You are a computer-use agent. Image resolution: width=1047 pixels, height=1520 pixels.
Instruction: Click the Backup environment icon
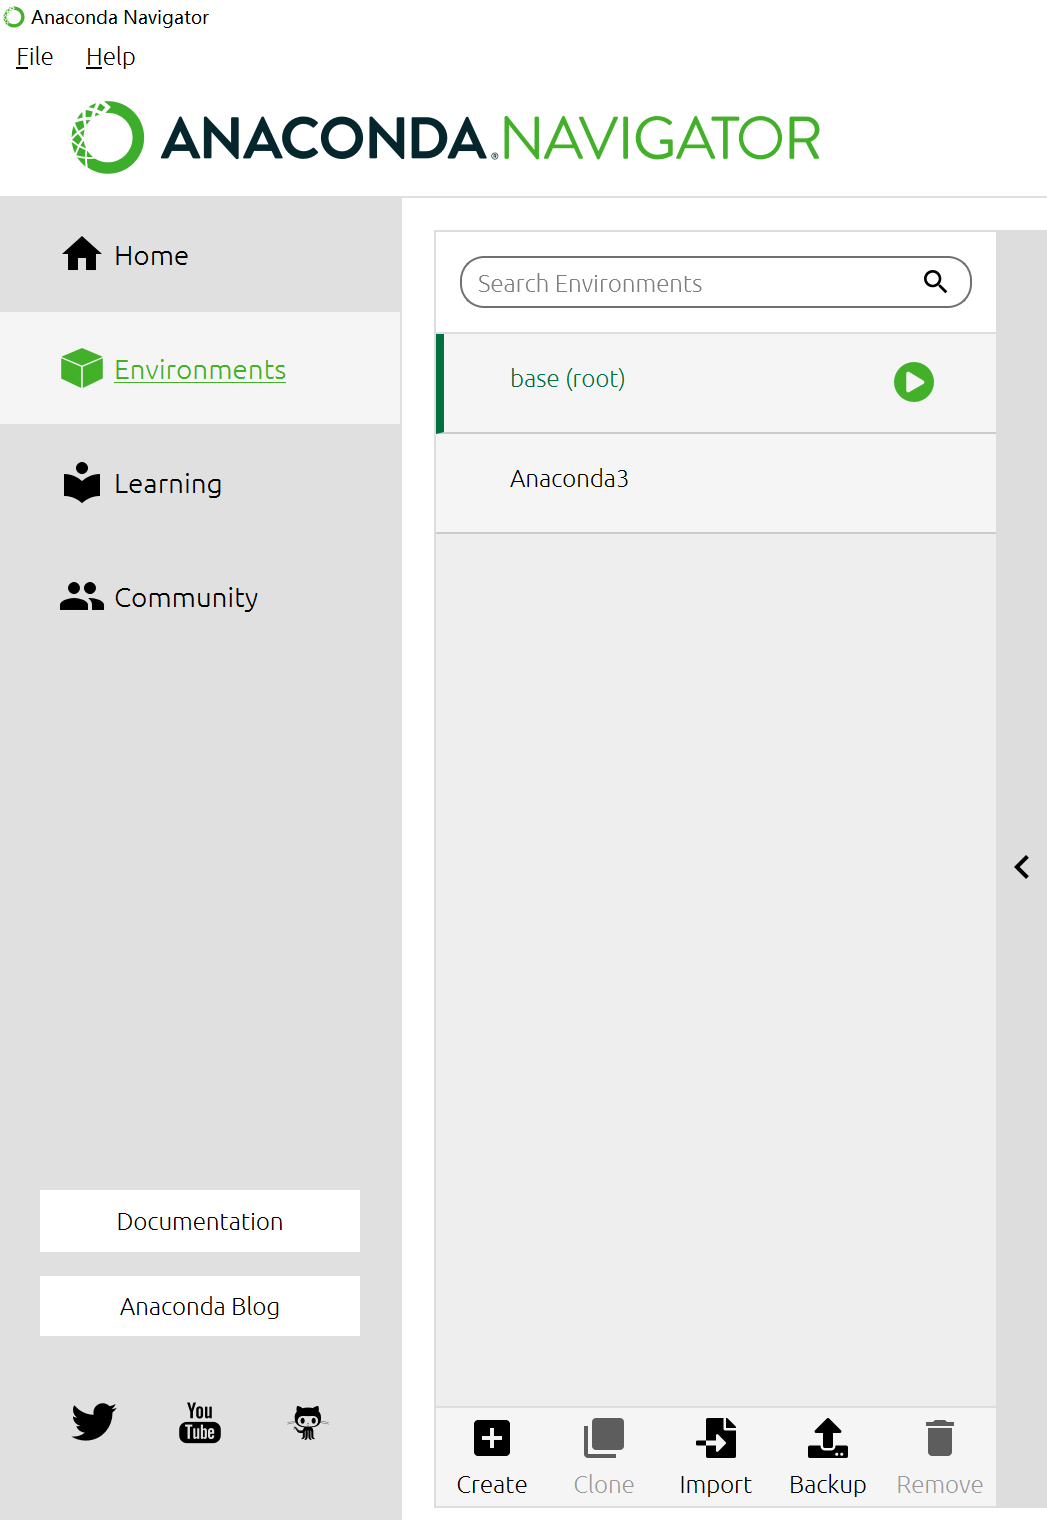[x=828, y=1439]
